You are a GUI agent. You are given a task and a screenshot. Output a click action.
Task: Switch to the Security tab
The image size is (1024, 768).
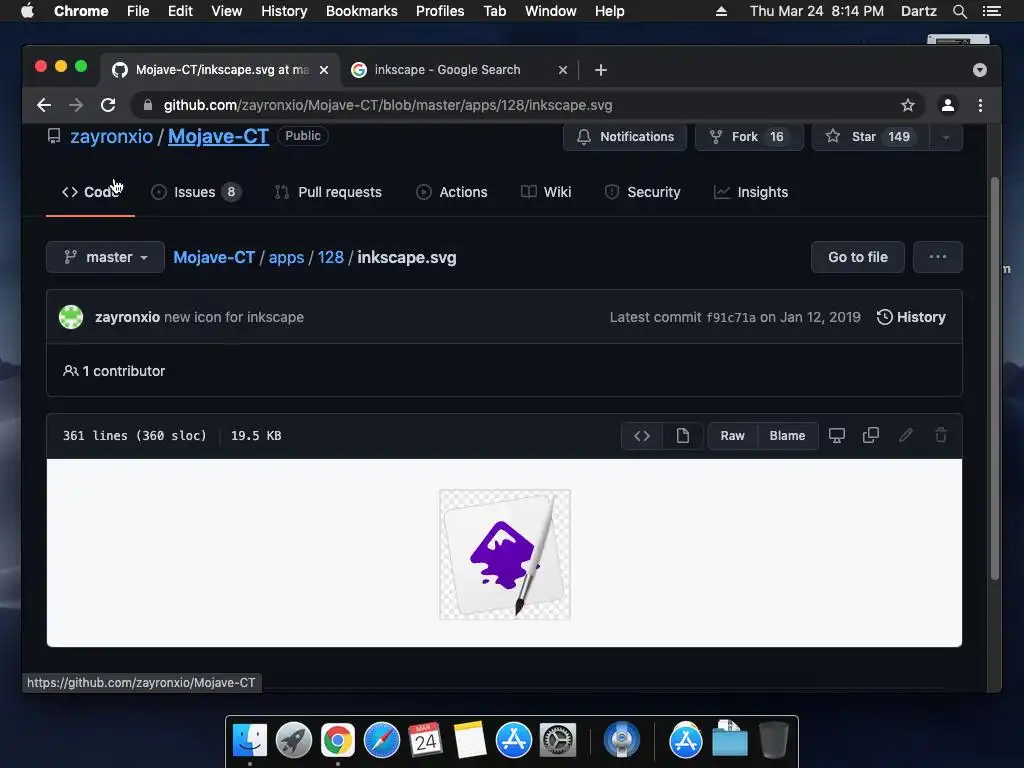(643, 192)
